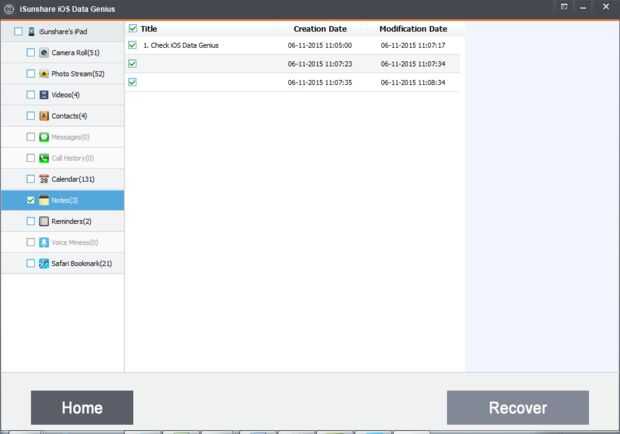Uncheck the note created at 11:07:35

coord(132,82)
